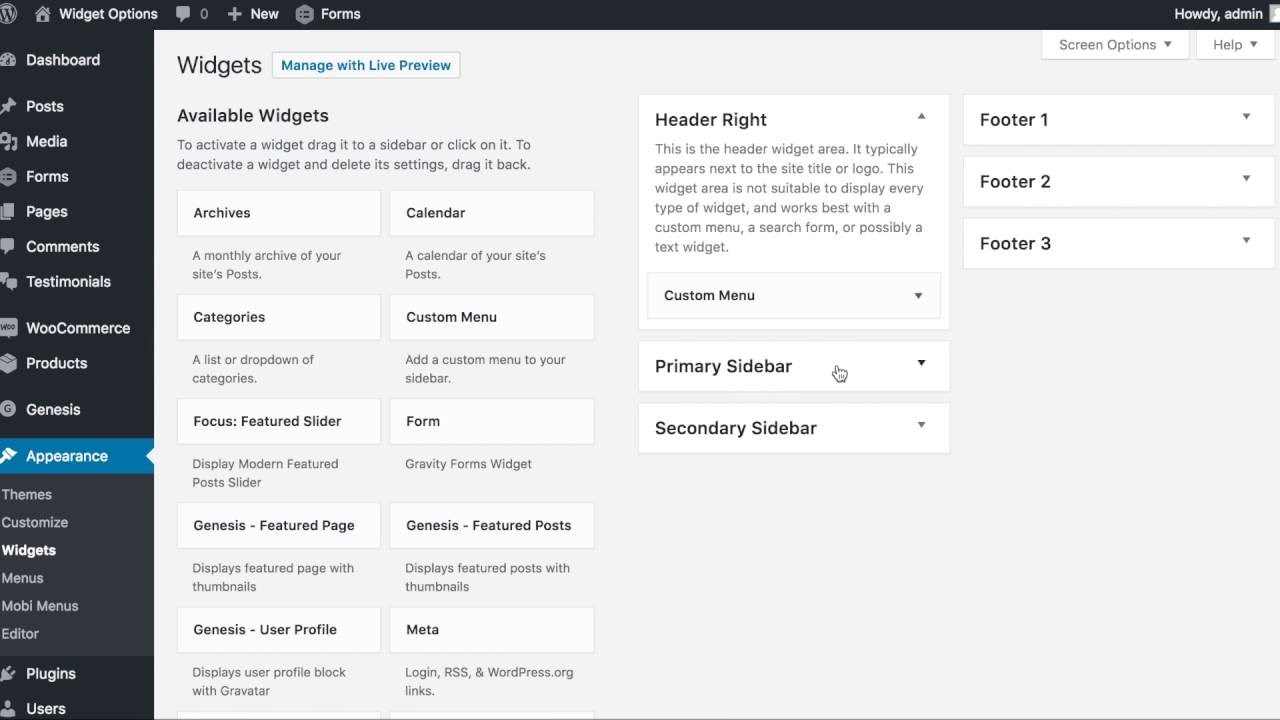Click the Users icon in sidebar
The width and height of the screenshot is (1280, 720).
click(8, 708)
